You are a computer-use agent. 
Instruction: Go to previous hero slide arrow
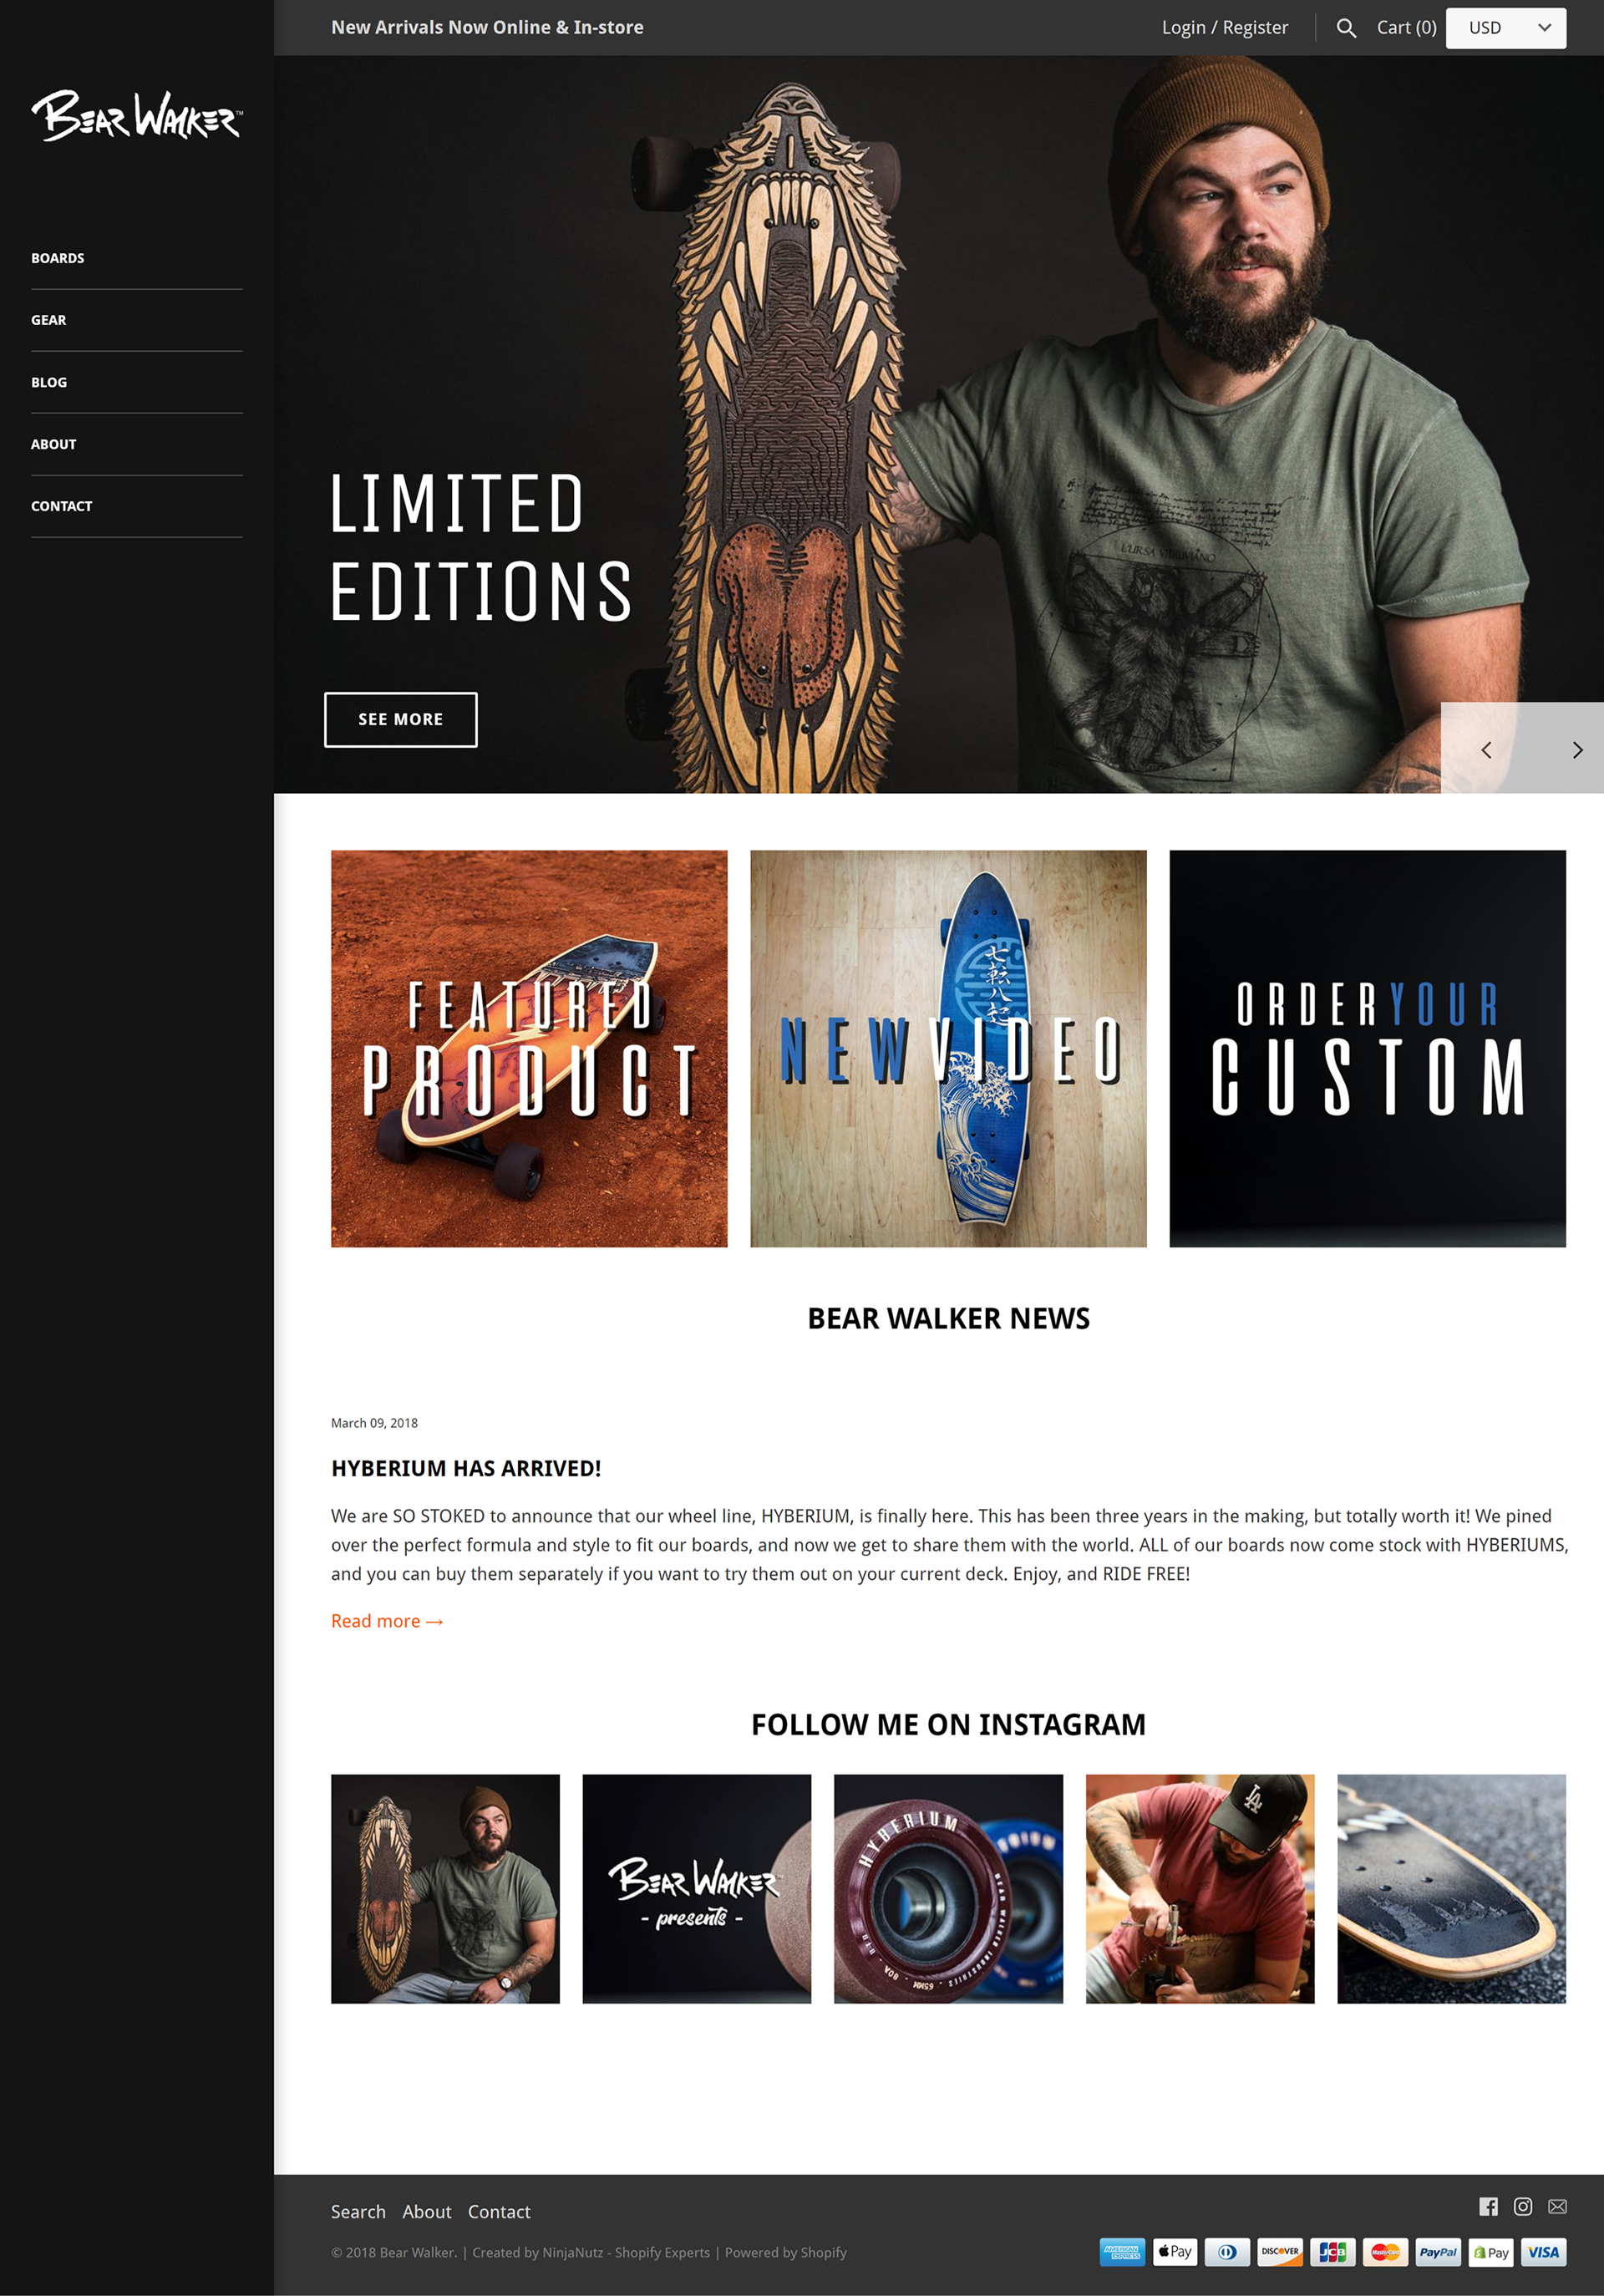click(x=1486, y=749)
